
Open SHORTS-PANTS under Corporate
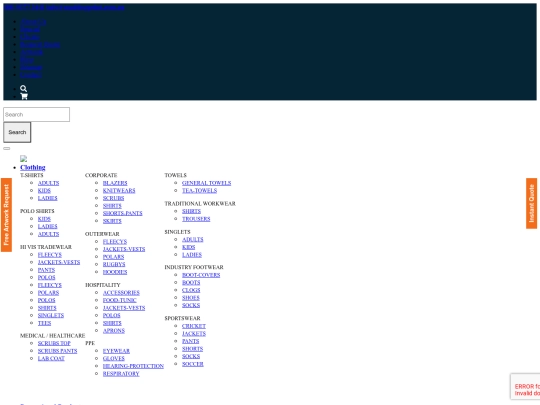123,213
